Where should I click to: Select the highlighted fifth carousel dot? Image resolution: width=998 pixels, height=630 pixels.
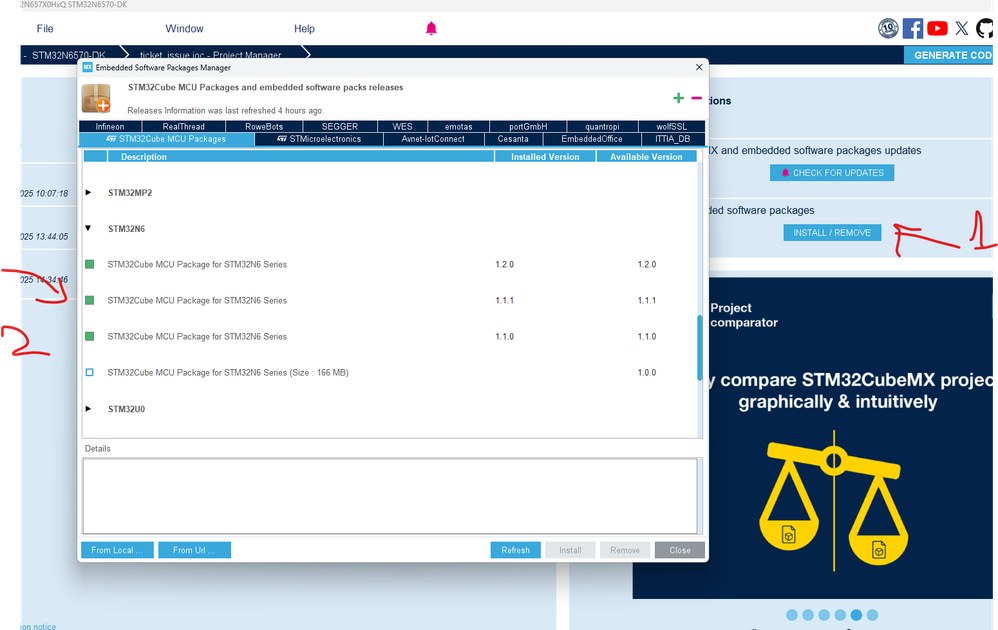pyautogui.click(x=856, y=615)
